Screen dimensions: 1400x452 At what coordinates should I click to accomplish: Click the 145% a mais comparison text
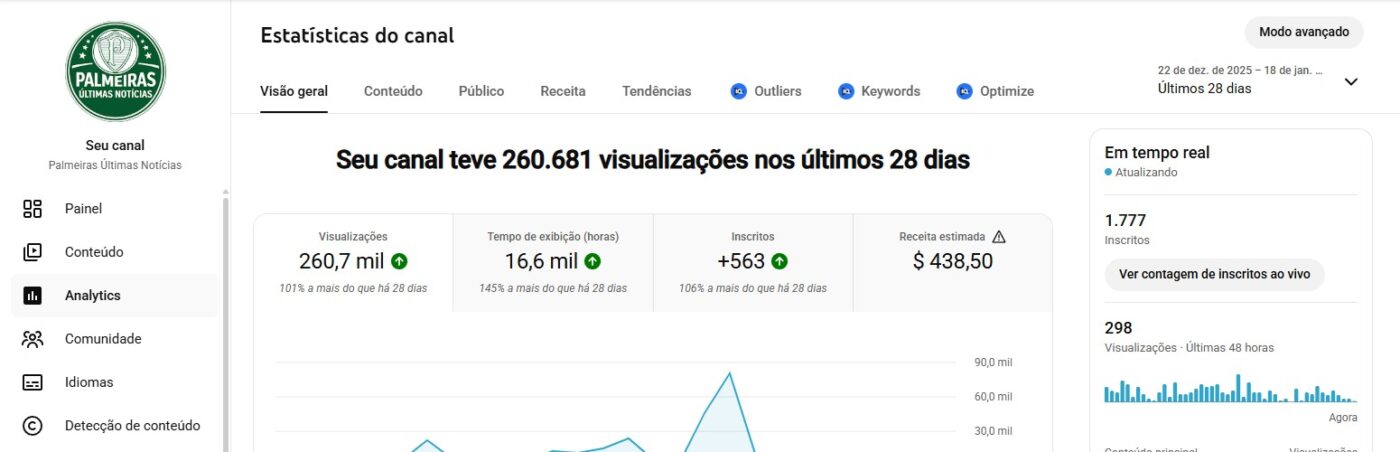click(553, 288)
